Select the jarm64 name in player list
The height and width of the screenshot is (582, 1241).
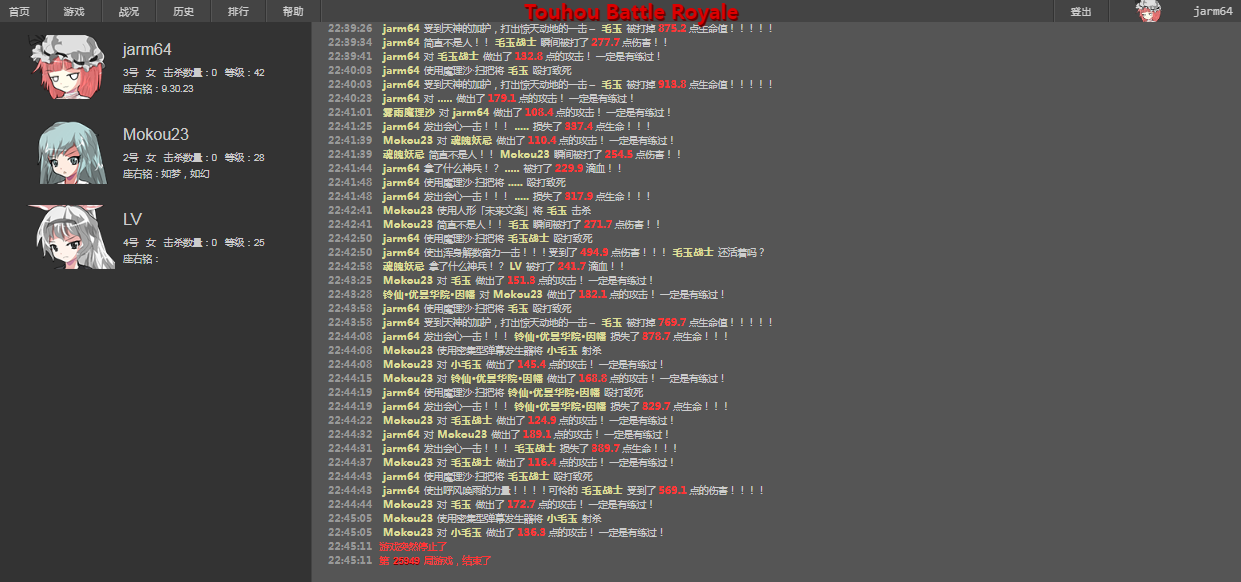[147, 50]
